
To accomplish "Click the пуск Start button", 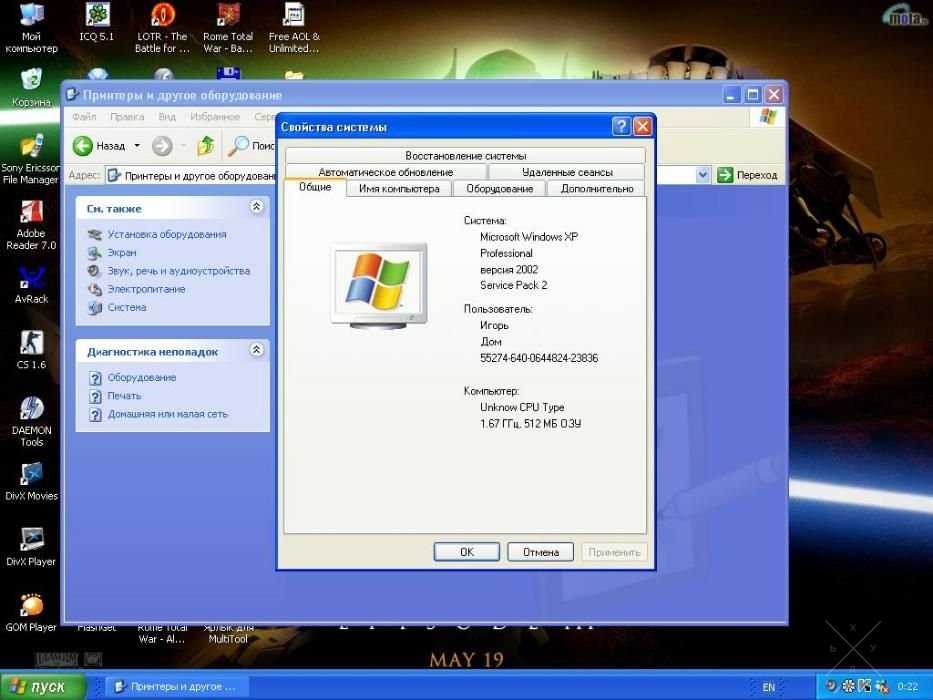I will [42, 686].
